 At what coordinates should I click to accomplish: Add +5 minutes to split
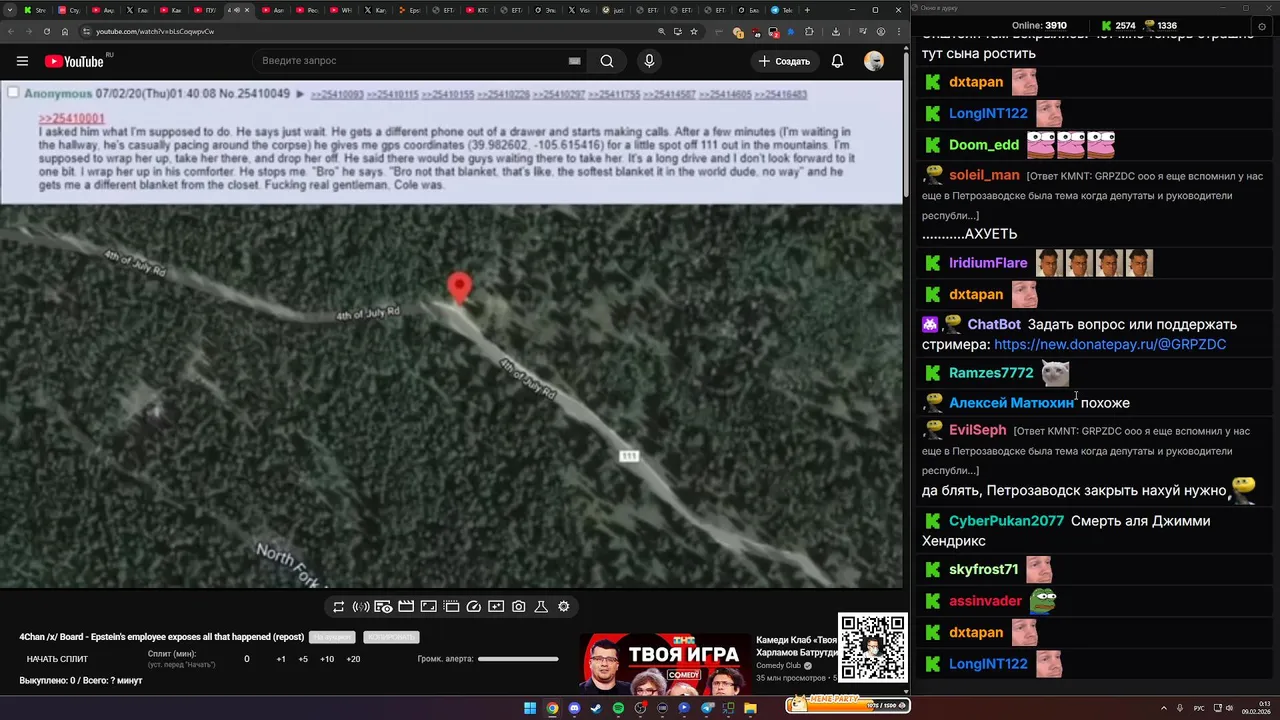[x=303, y=659]
